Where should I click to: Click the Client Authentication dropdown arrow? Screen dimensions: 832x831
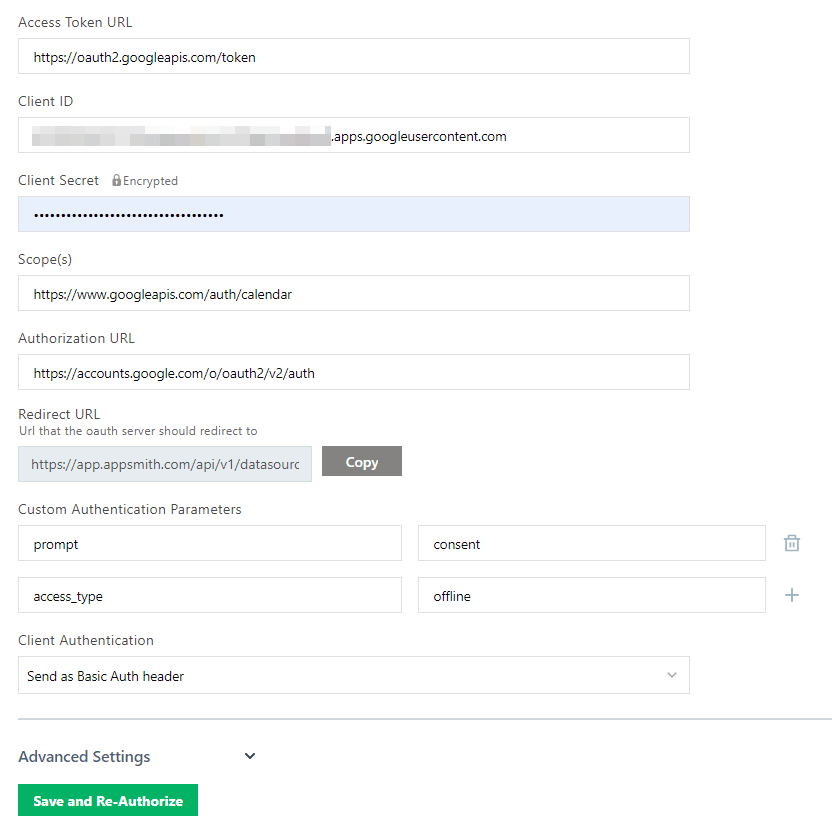672,675
